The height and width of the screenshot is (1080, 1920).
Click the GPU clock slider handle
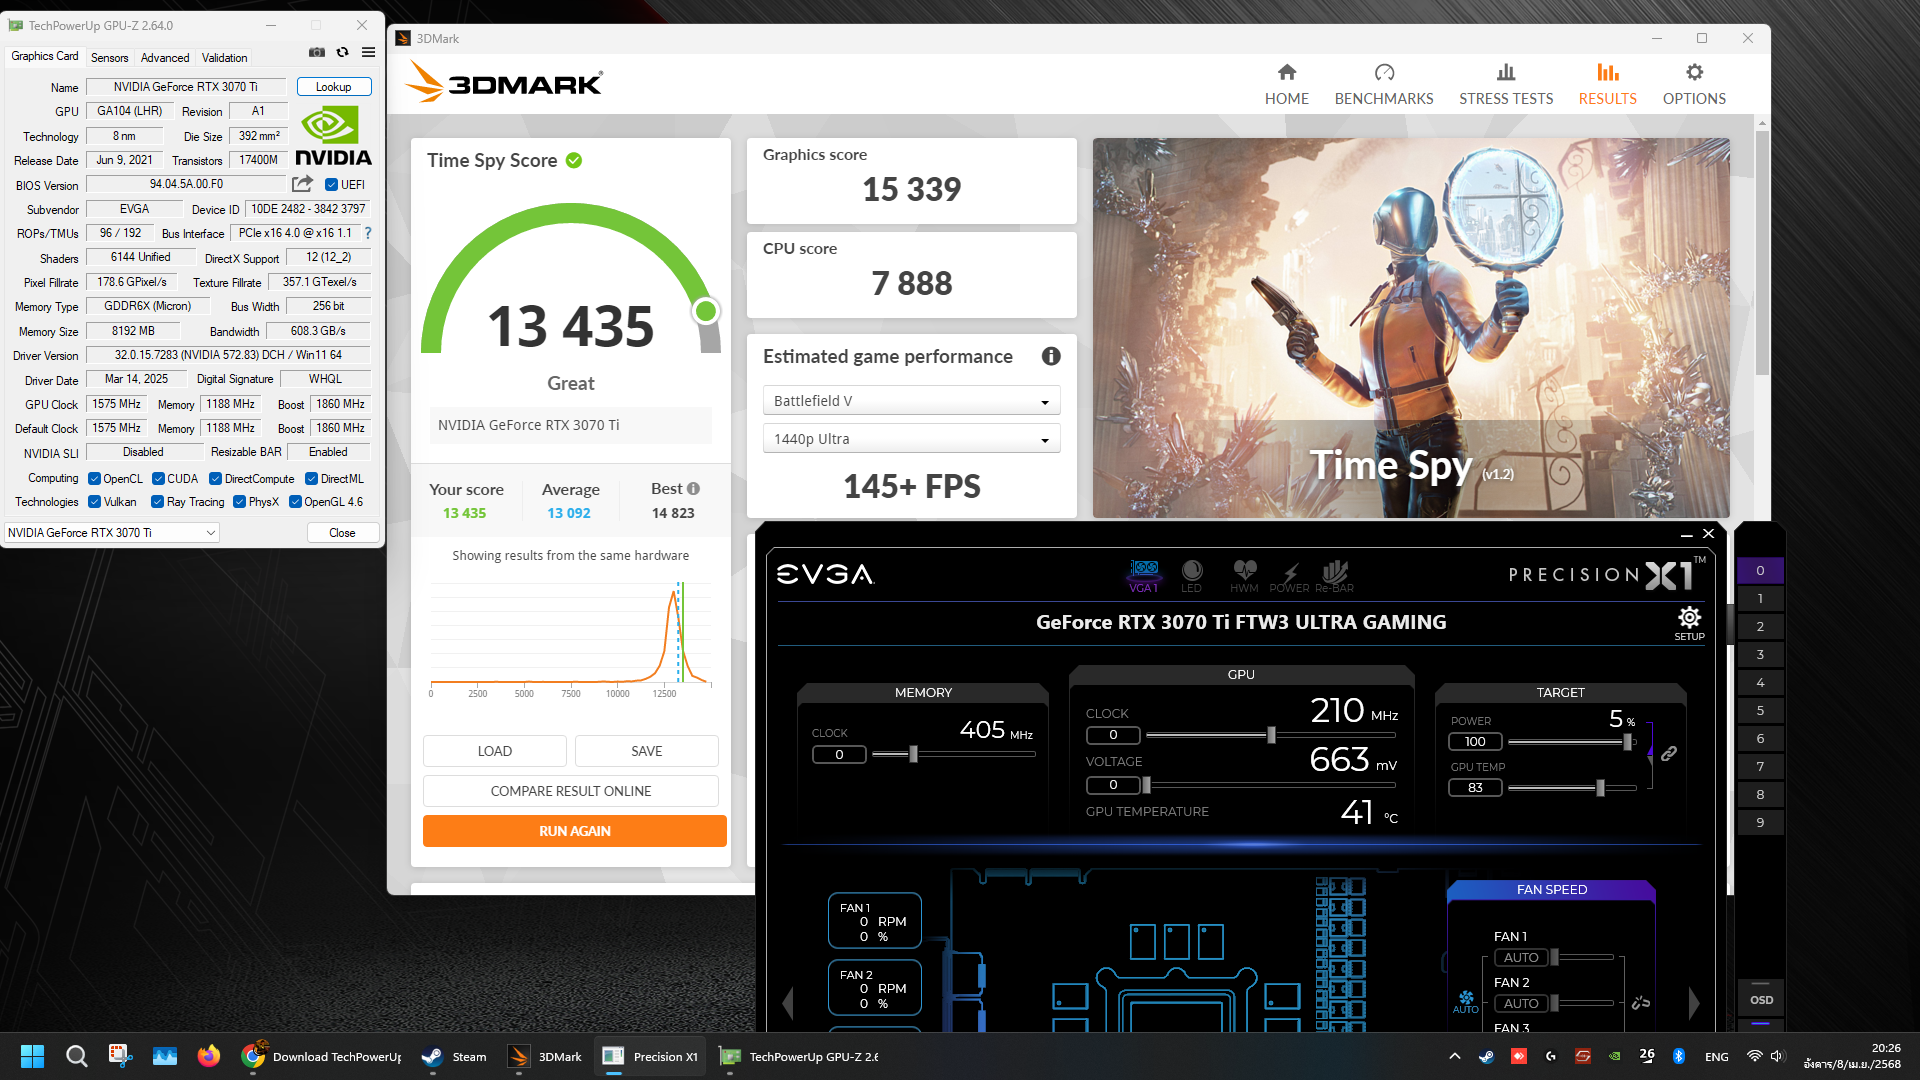click(x=1271, y=735)
